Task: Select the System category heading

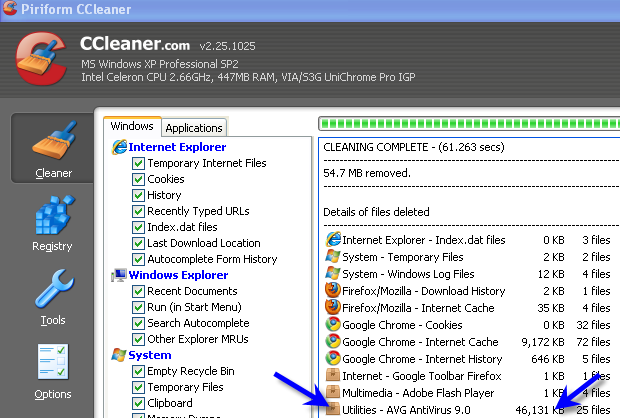Action: click(150, 355)
